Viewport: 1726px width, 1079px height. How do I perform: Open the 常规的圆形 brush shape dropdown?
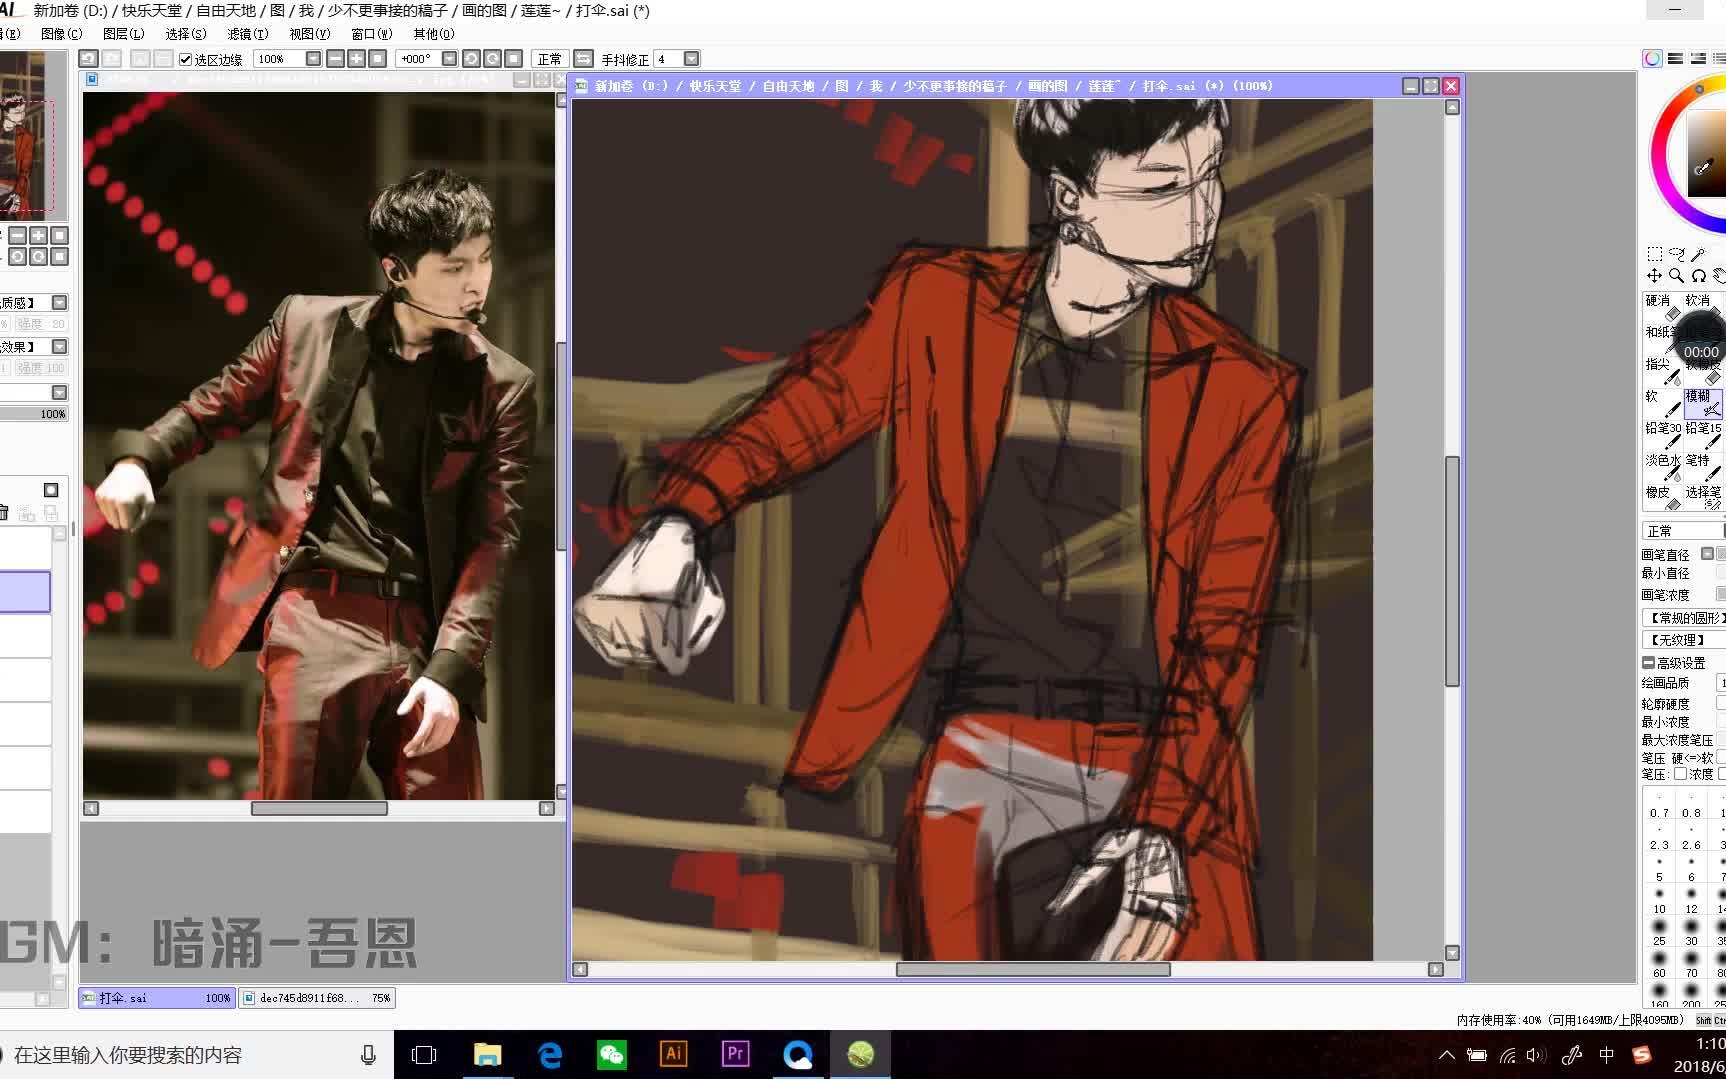tap(1684, 618)
